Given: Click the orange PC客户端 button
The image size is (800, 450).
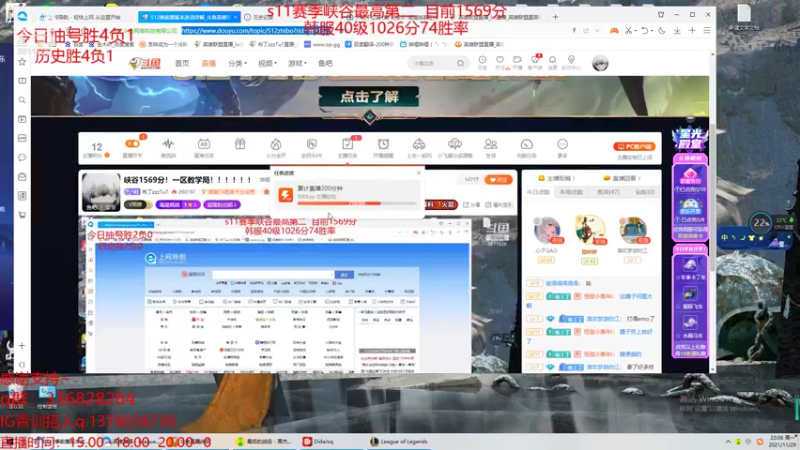Looking at the screenshot, I should (x=634, y=146).
